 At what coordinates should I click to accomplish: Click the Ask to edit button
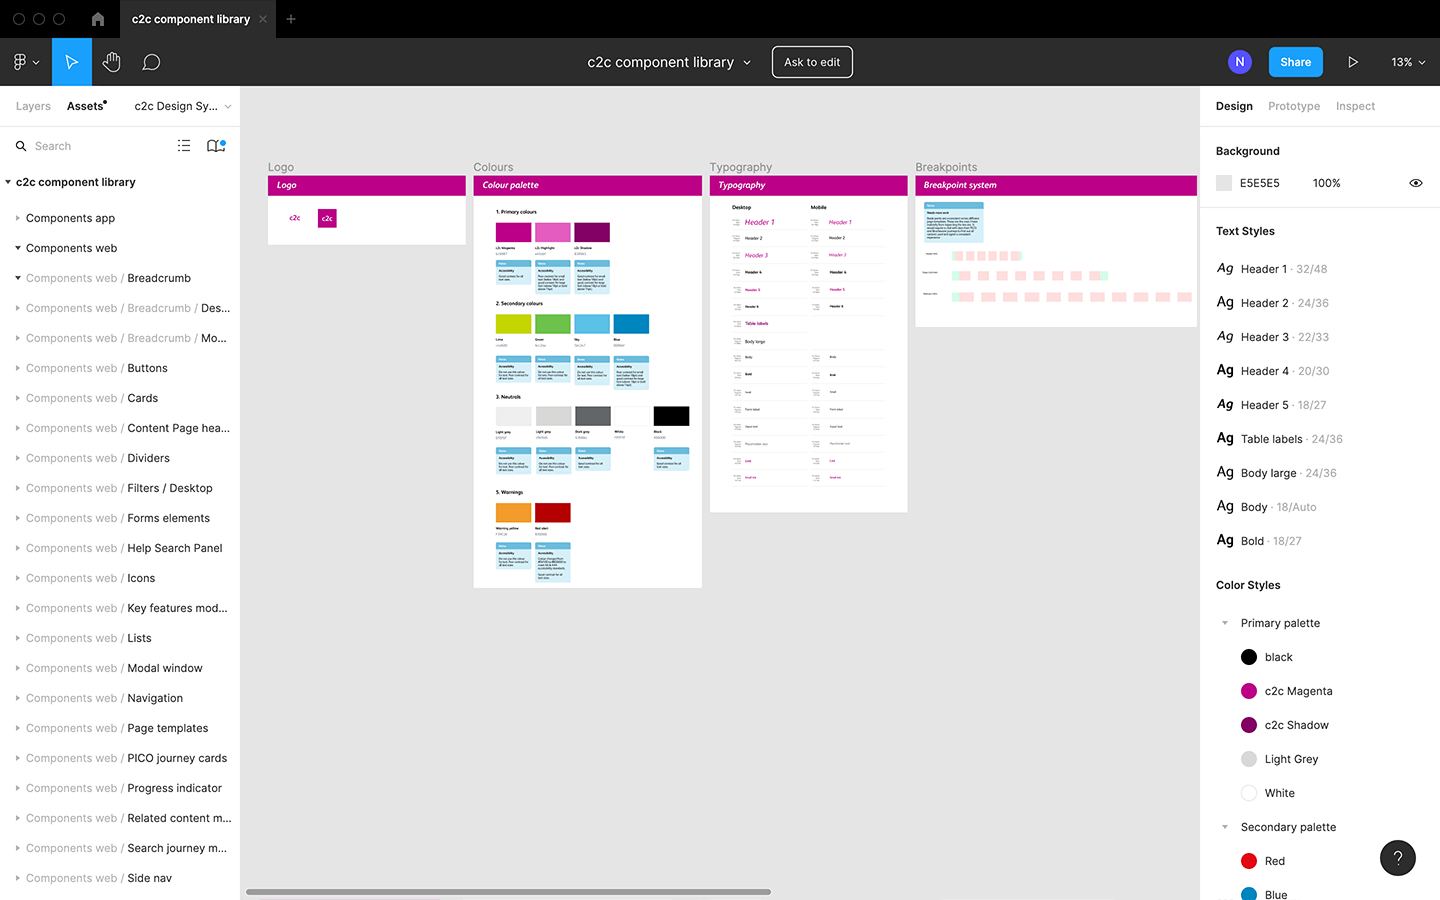(x=812, y=62)
